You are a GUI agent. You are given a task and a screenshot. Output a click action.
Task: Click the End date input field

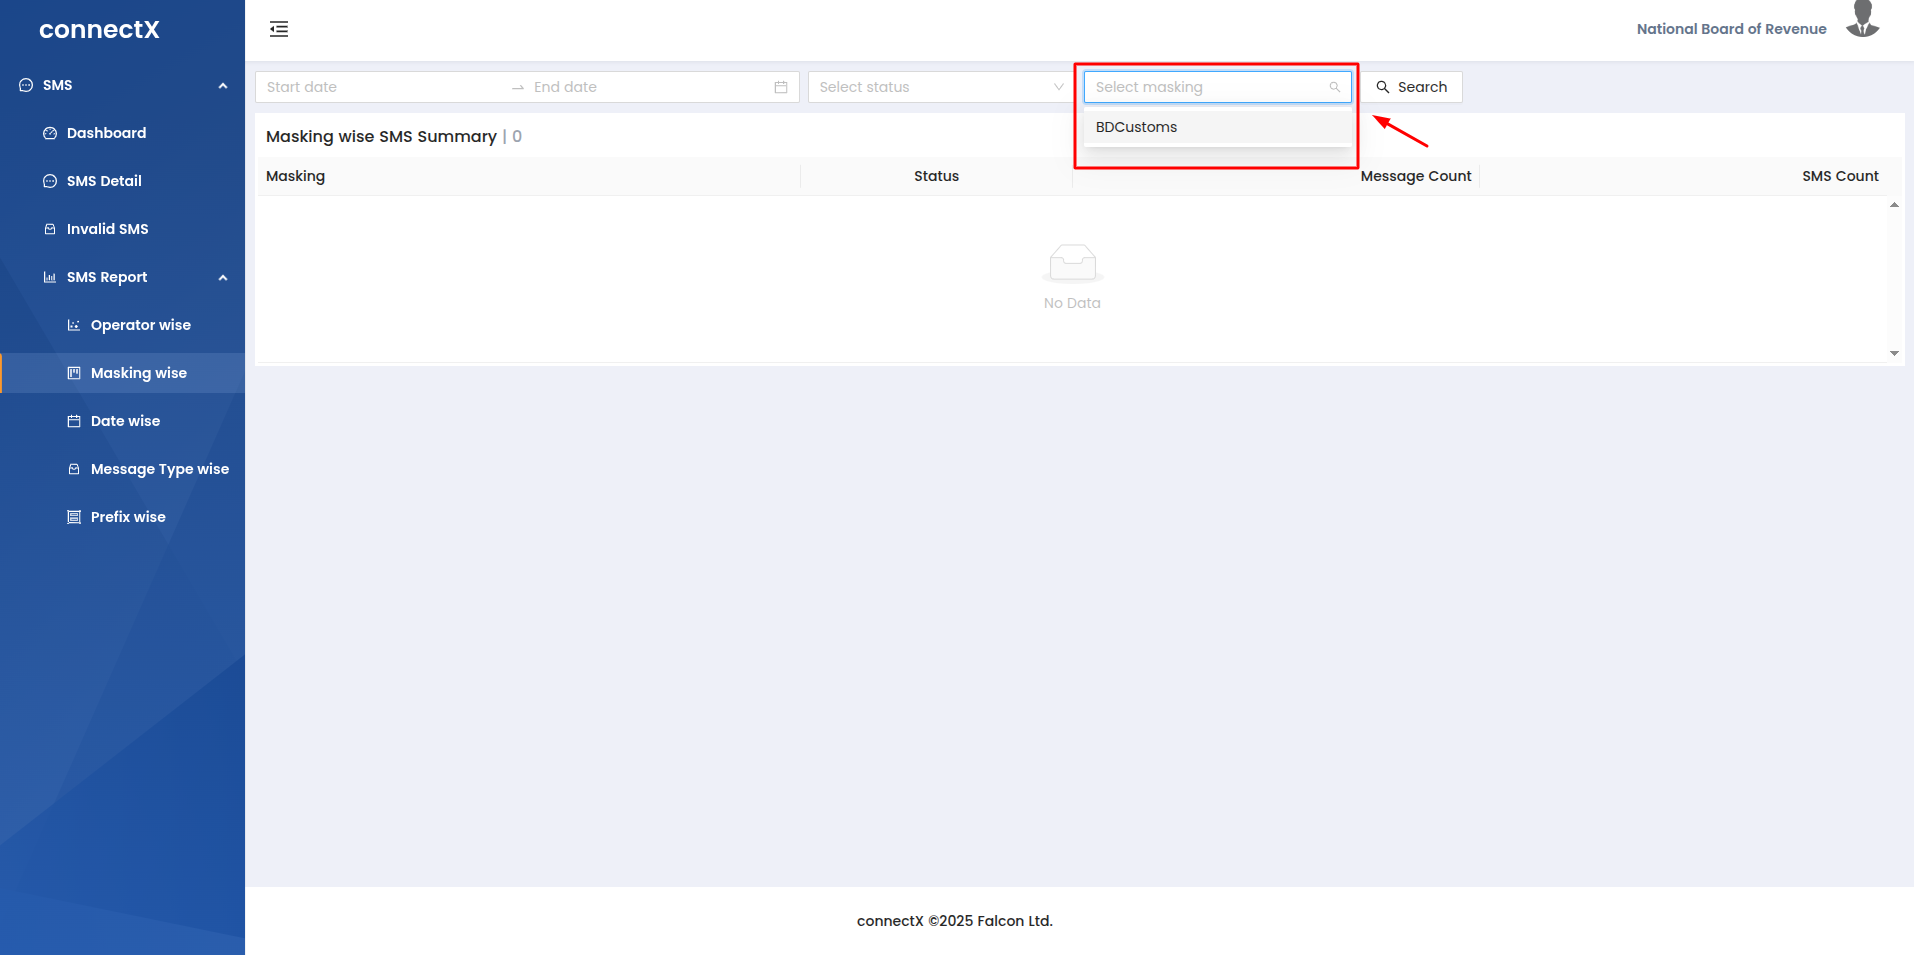pos(640,87)
